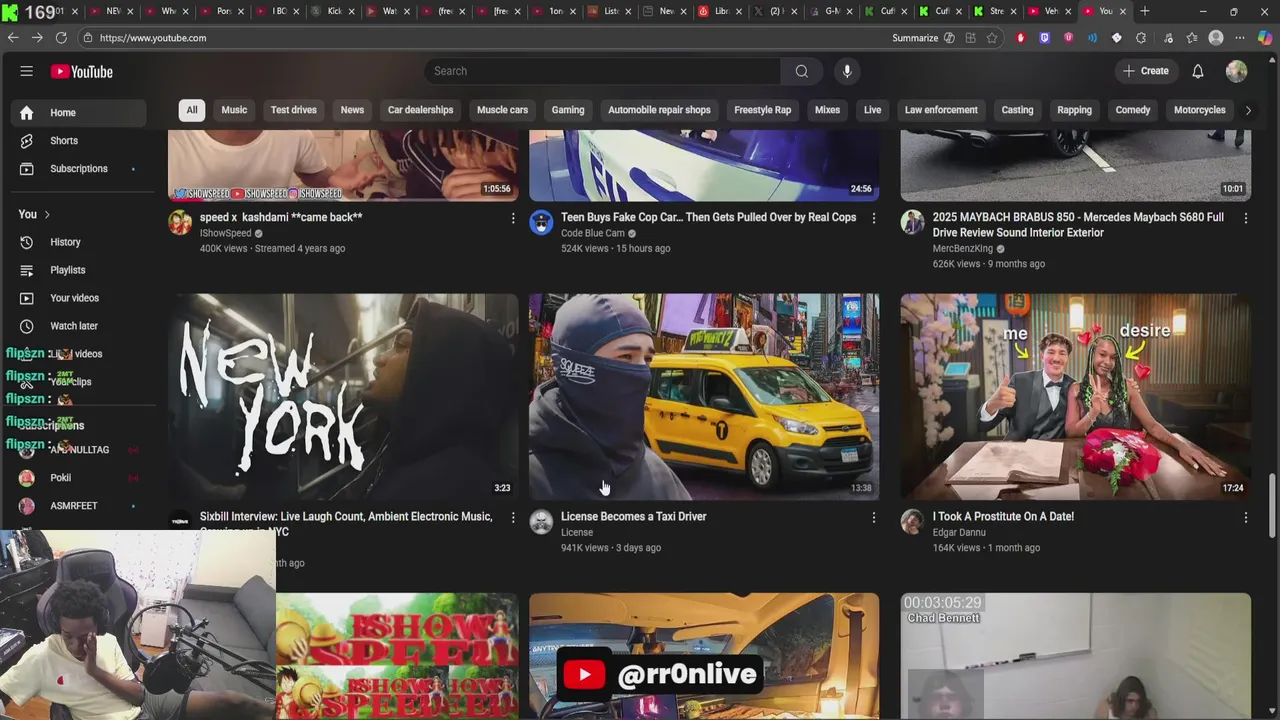Select the Gaming filter chip
This screenshot has height=720, width=1280.
568,110
